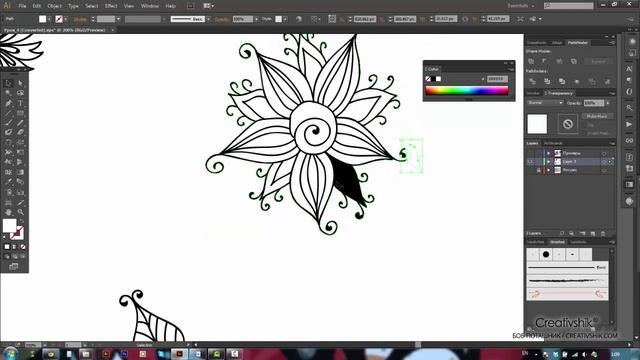Viewport: 640px width, 360px height.
Task: Select the Pen tool
Action: tap(8, 103)
